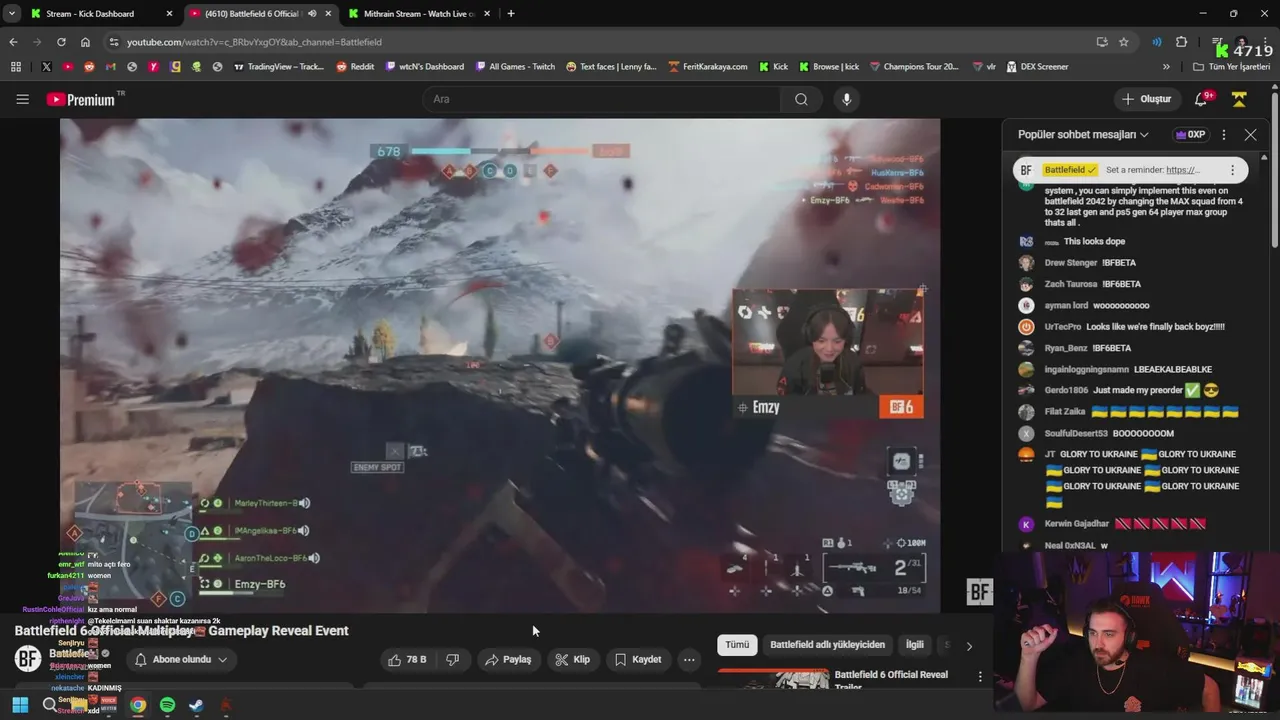Show more bookmarks chevron

tap(1166, 67)
